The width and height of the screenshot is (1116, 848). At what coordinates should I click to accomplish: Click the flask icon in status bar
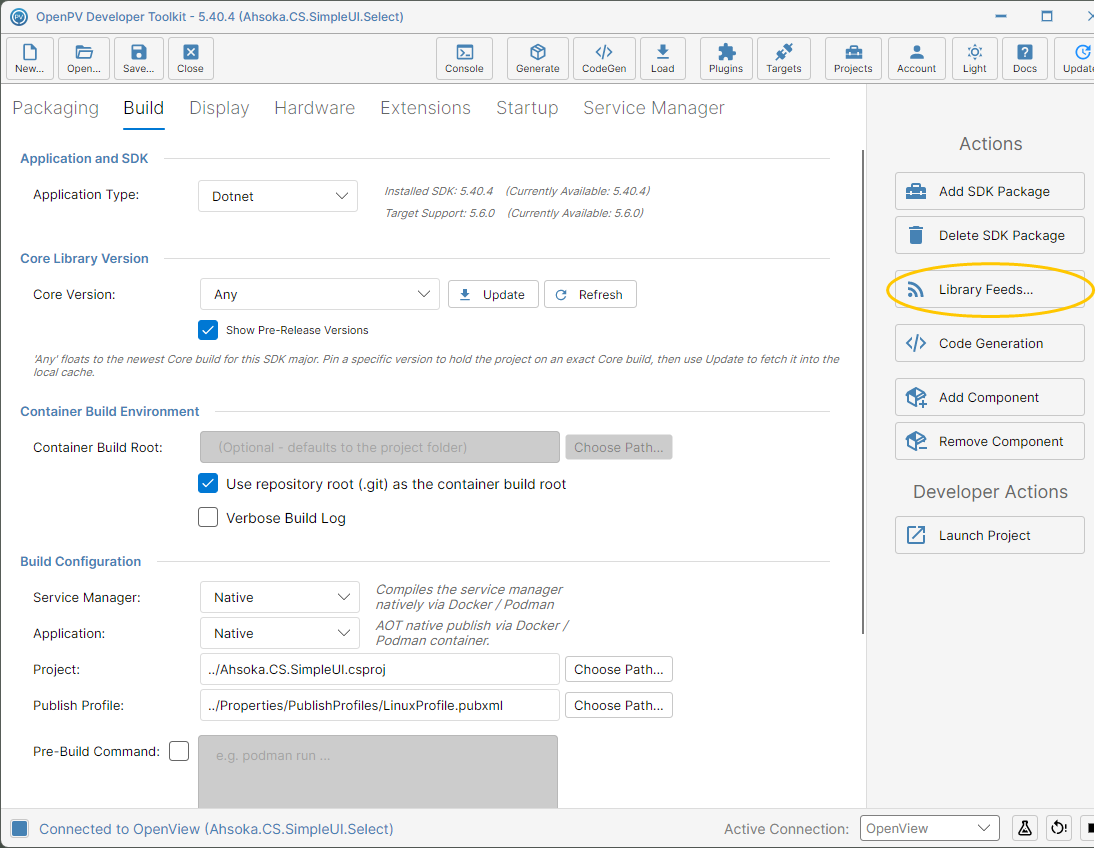(1024, 828)
